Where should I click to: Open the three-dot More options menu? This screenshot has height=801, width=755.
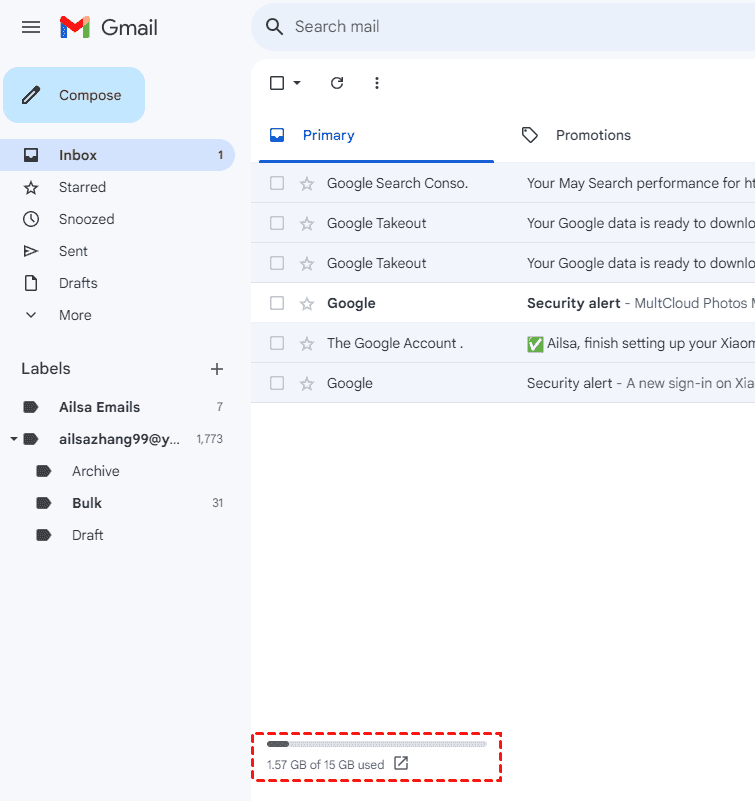(376, 83)
